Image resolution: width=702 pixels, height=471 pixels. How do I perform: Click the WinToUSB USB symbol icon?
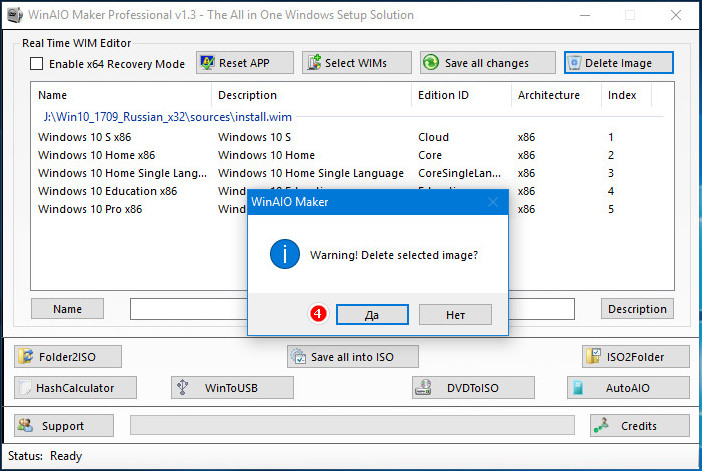pos(183,388)
